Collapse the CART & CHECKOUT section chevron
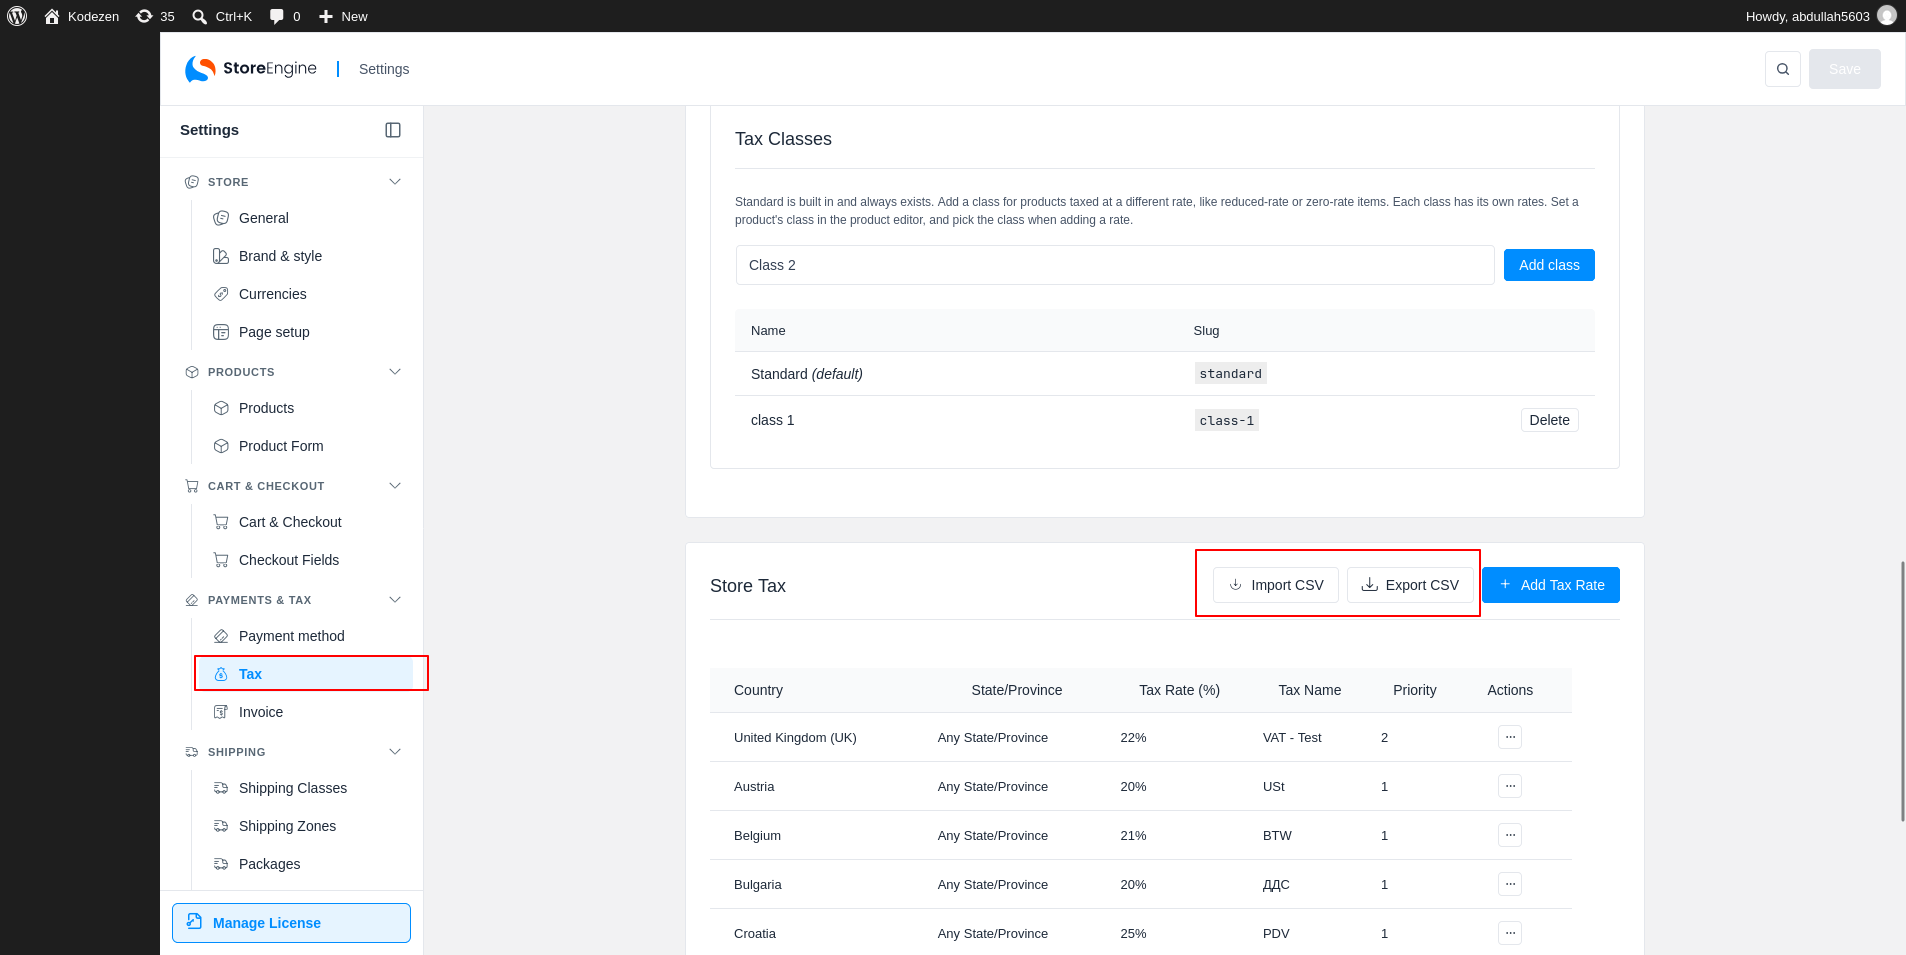This screenshot has width=1906, height=955. (395, 486)
